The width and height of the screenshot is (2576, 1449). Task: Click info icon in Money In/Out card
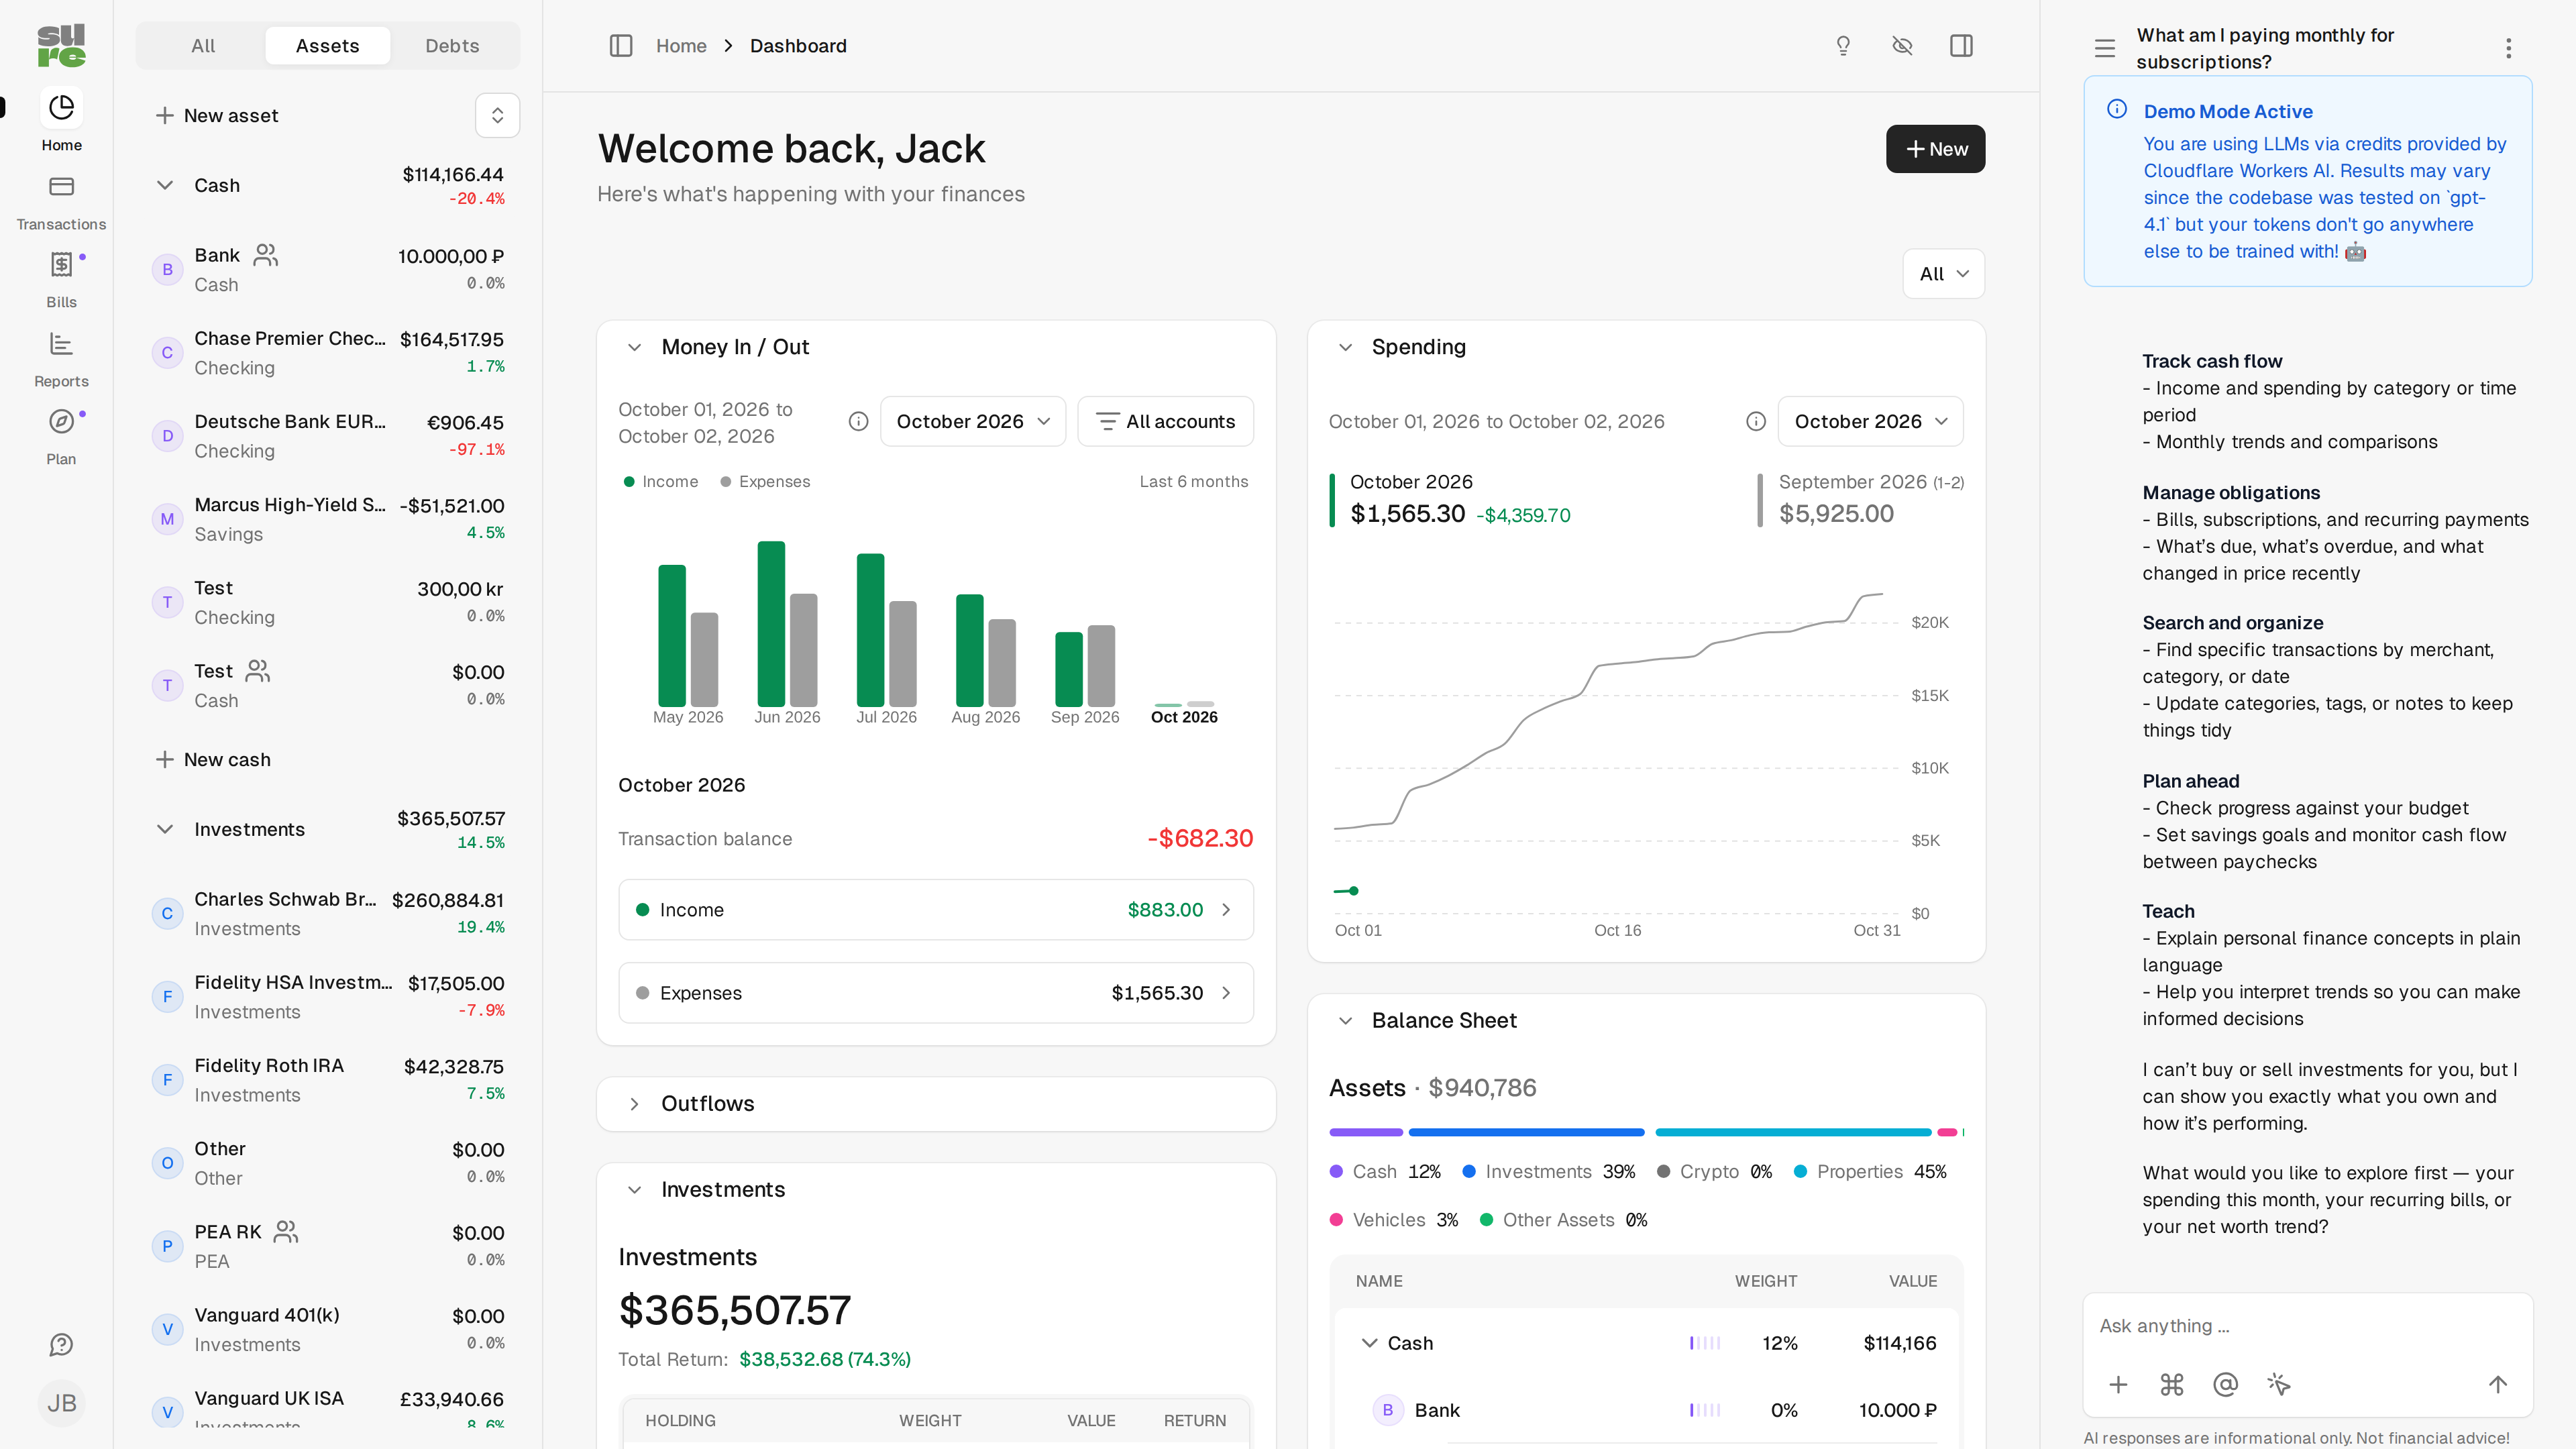click(858, 421)
